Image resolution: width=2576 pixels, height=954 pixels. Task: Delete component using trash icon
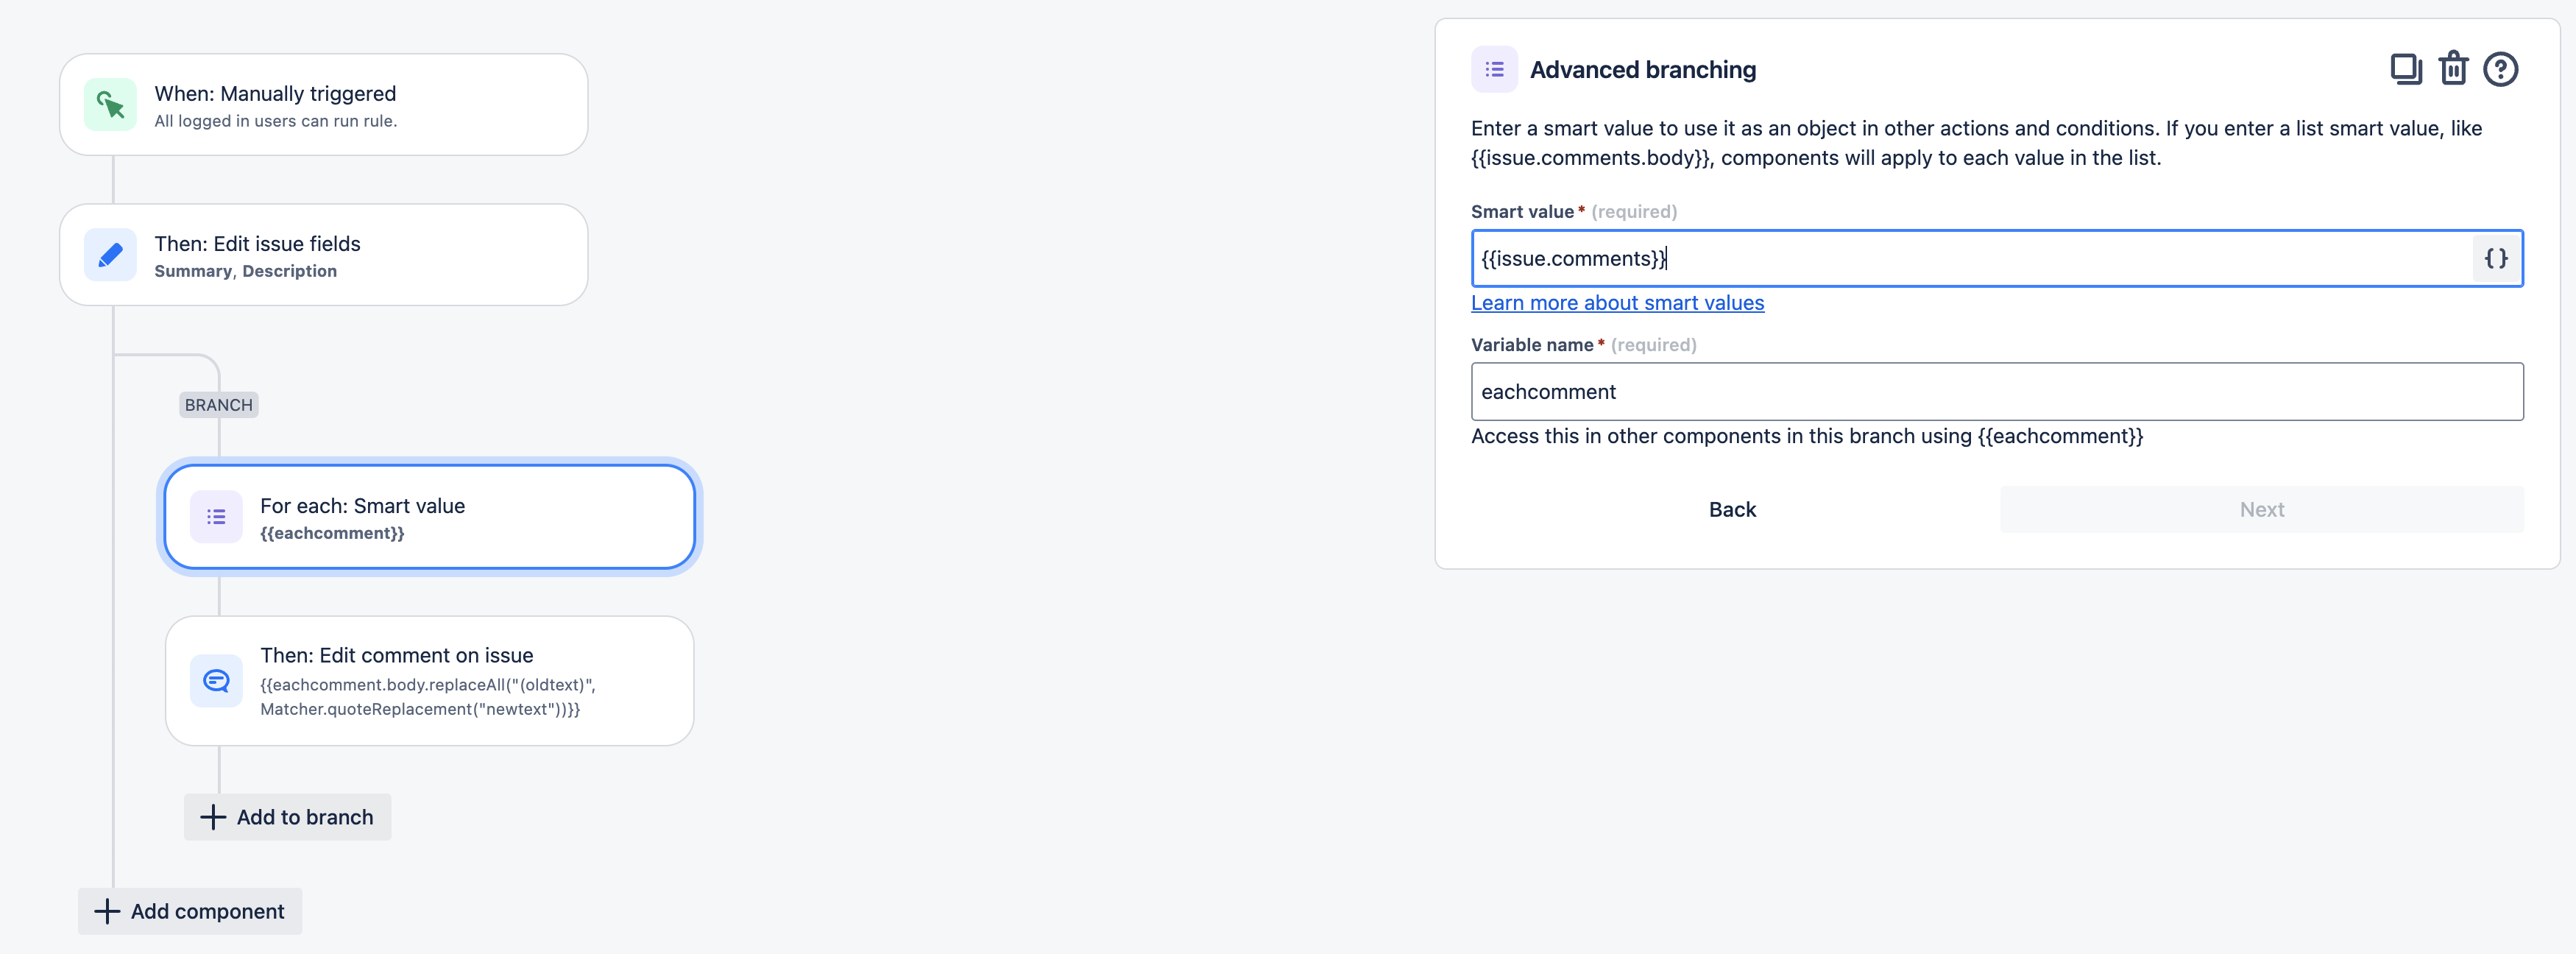coord(2453,69)
